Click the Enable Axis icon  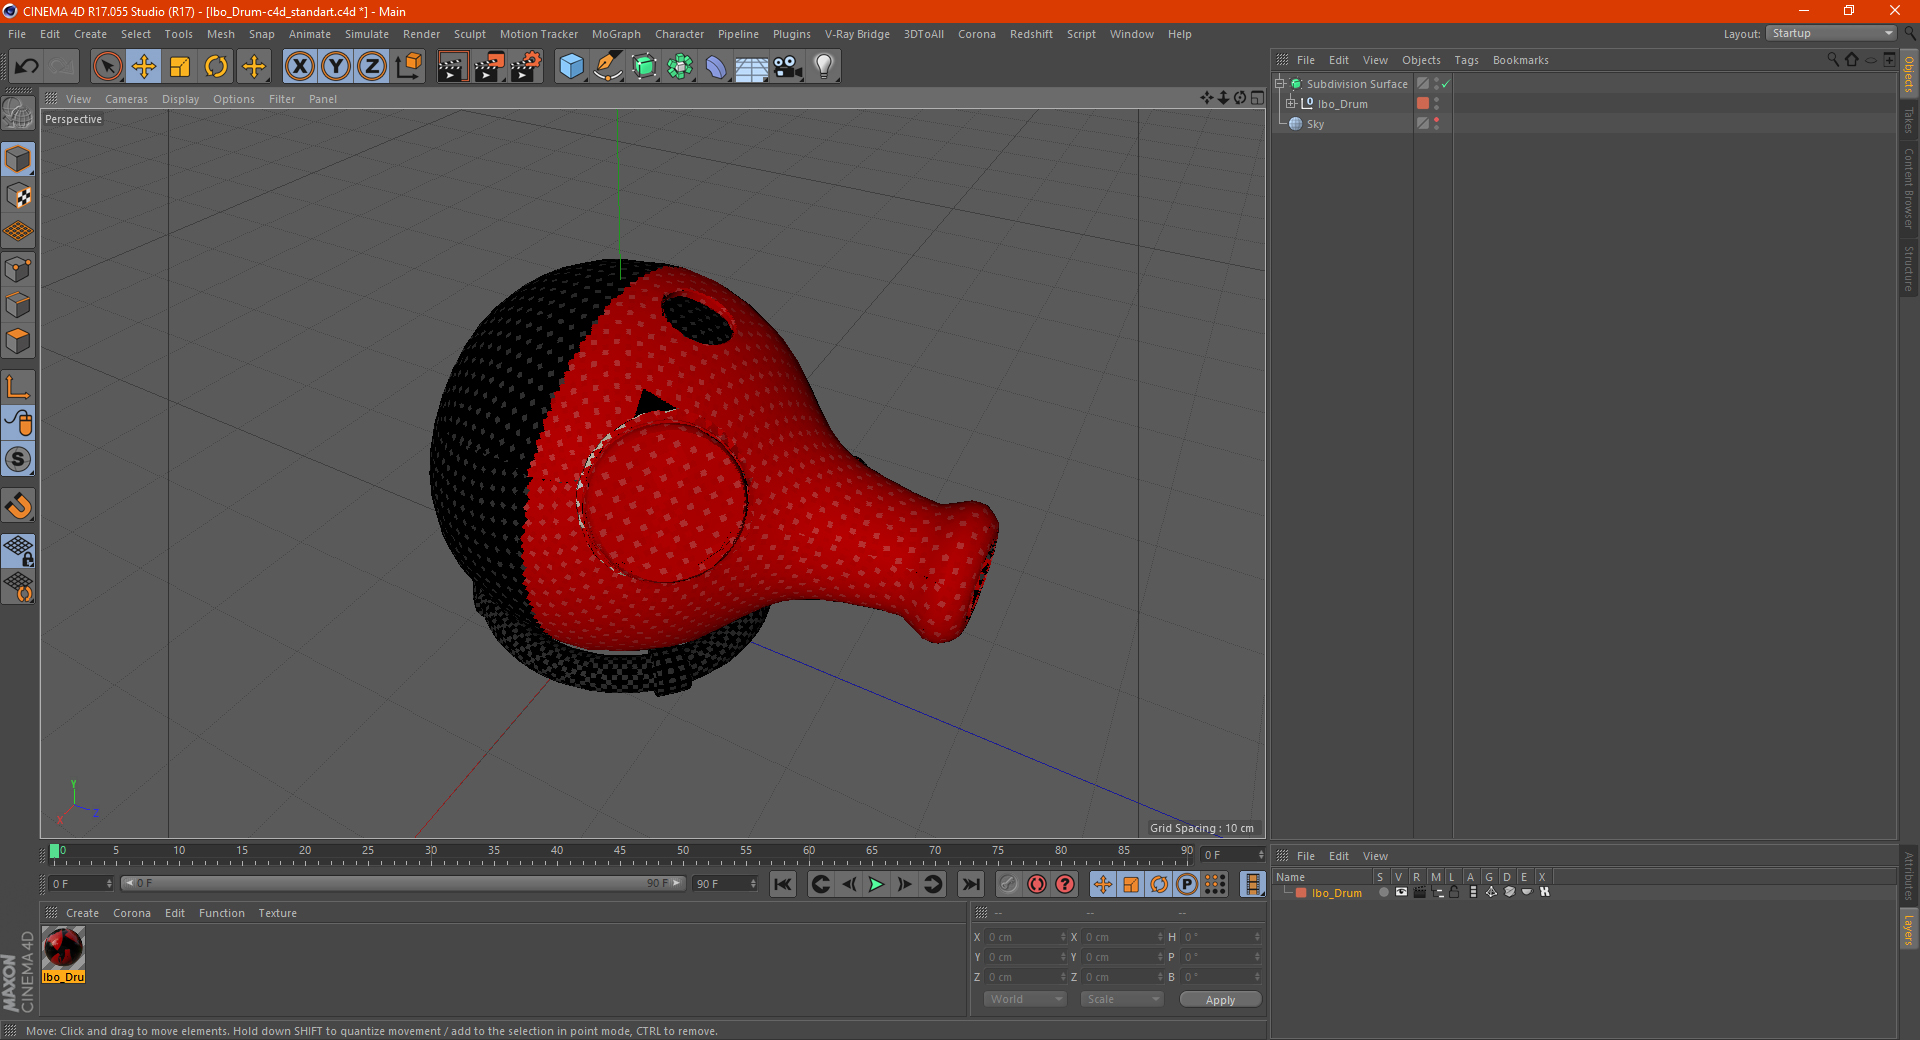coord(18,387)
